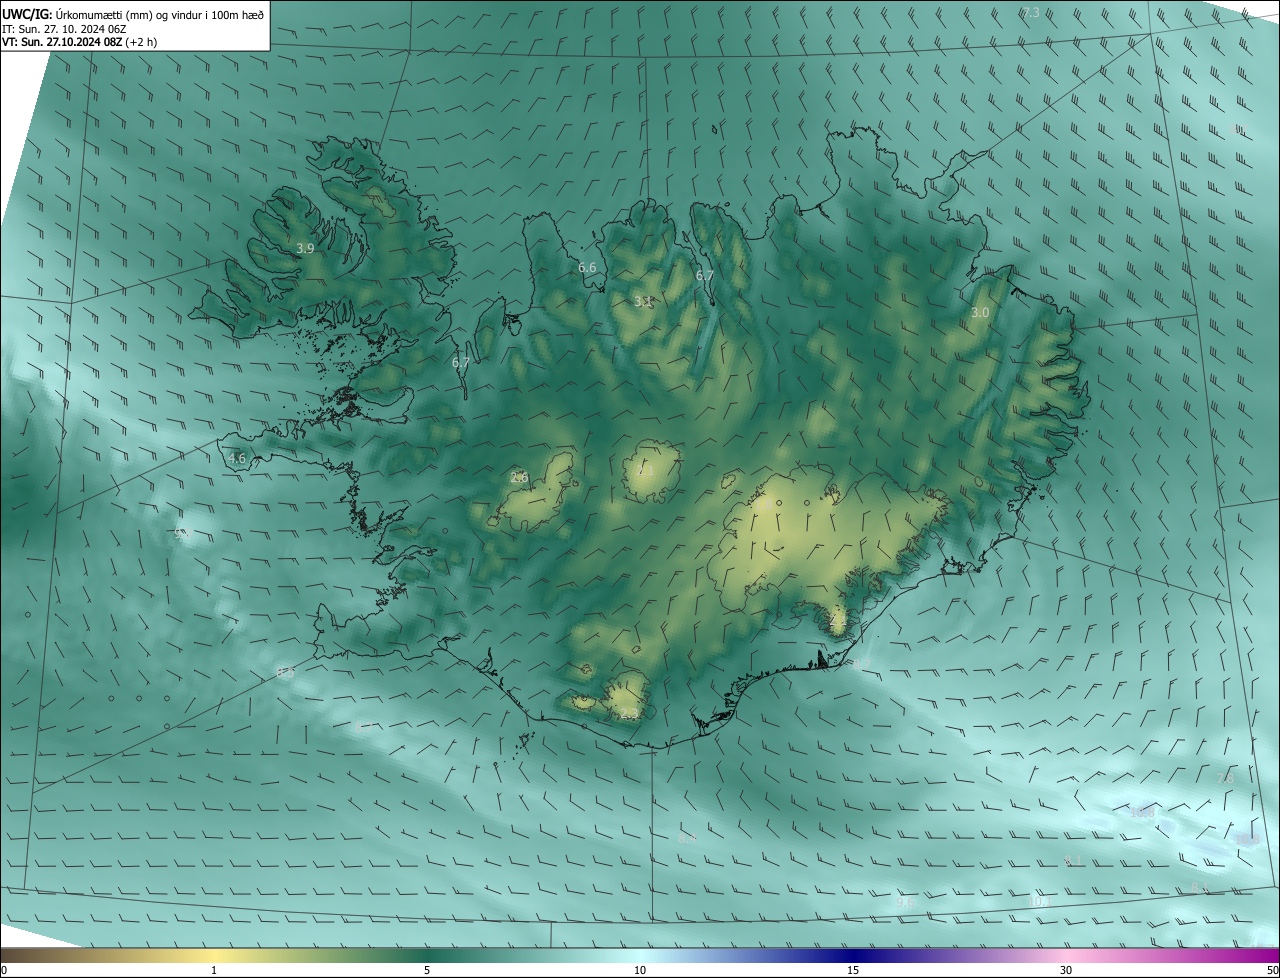Image resolution: width=1280 pixels, height=978 pixels.
Task: Click the '1' tick on the colour scale
Action: click(x=214, y=971)
